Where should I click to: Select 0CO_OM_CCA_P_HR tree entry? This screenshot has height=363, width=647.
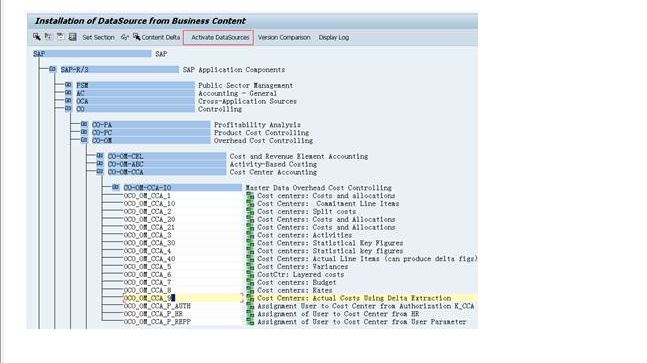coord(153,314)
